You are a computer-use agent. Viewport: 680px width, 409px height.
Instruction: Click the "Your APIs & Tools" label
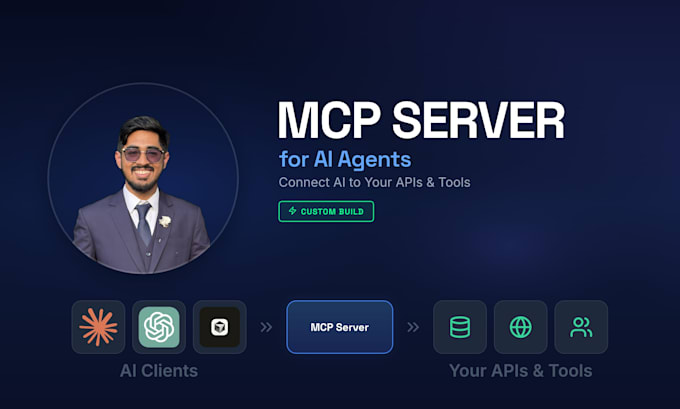(520, 371)
